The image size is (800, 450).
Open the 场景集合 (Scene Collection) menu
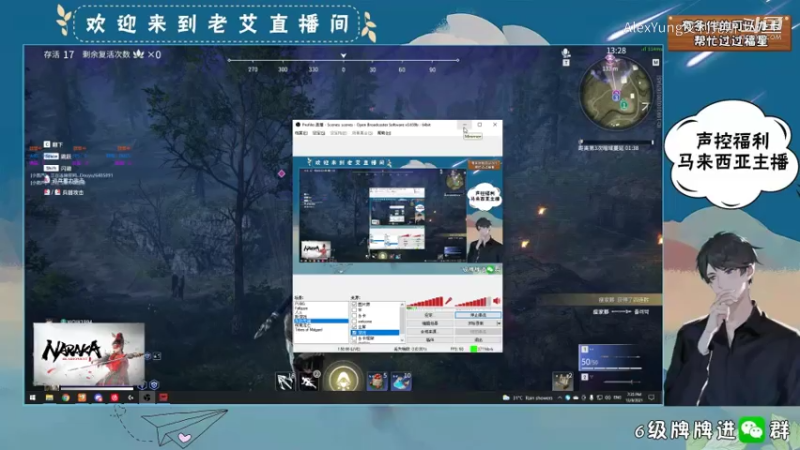(x=362, y=133)
